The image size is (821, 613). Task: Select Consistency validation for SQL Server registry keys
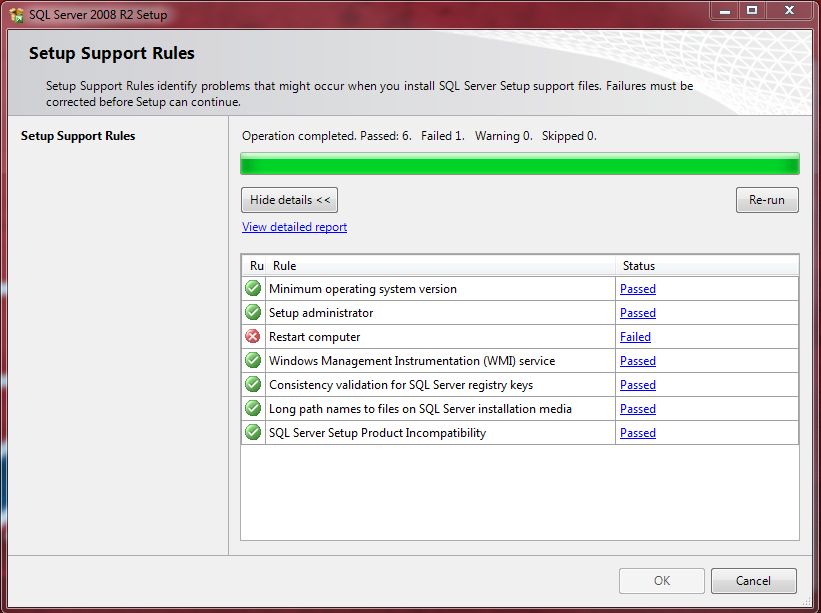point(401,385)
